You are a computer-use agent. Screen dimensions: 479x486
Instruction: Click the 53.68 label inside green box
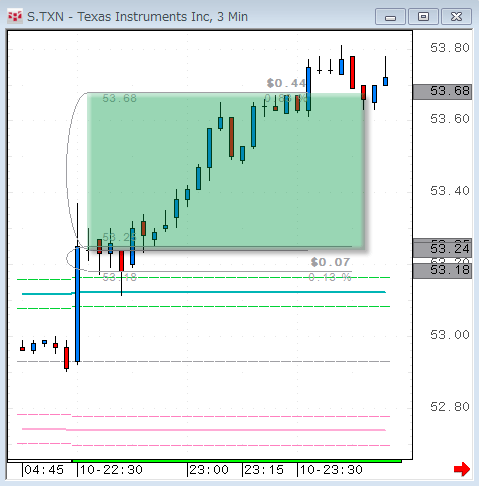click(x=119, y=98)
